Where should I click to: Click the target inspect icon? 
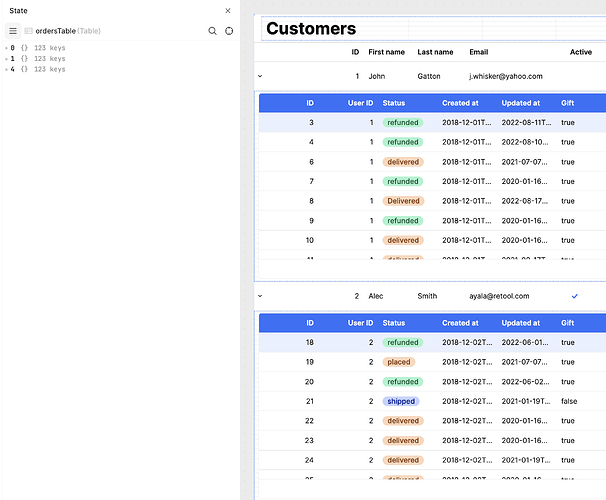[229, 31]
